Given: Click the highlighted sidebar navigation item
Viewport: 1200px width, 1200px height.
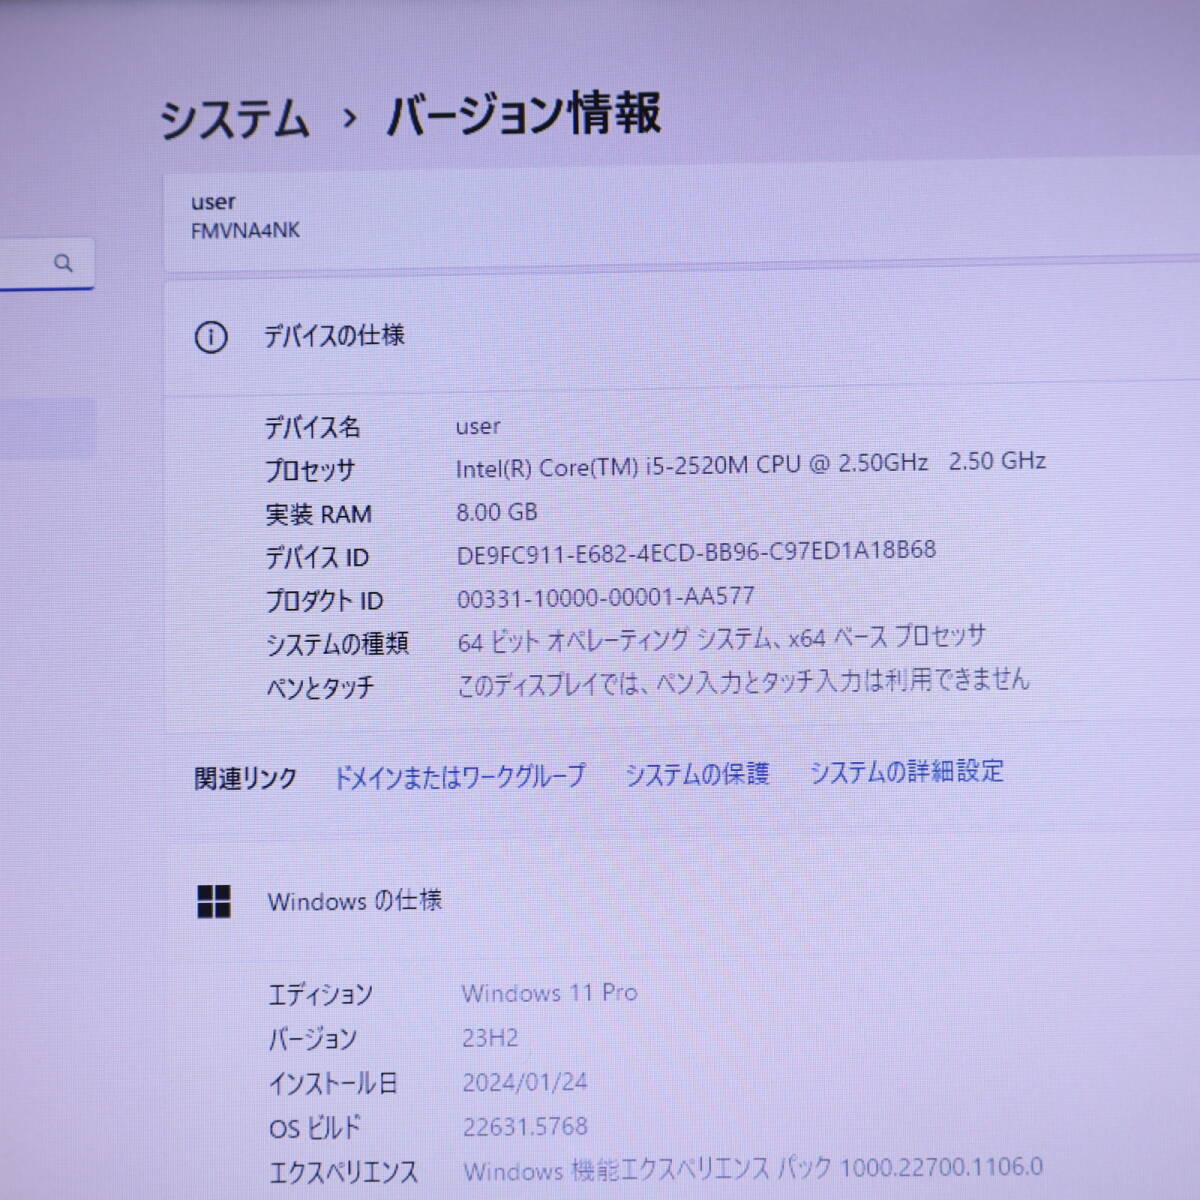Looking at the screenshot, I should point(48,429).
